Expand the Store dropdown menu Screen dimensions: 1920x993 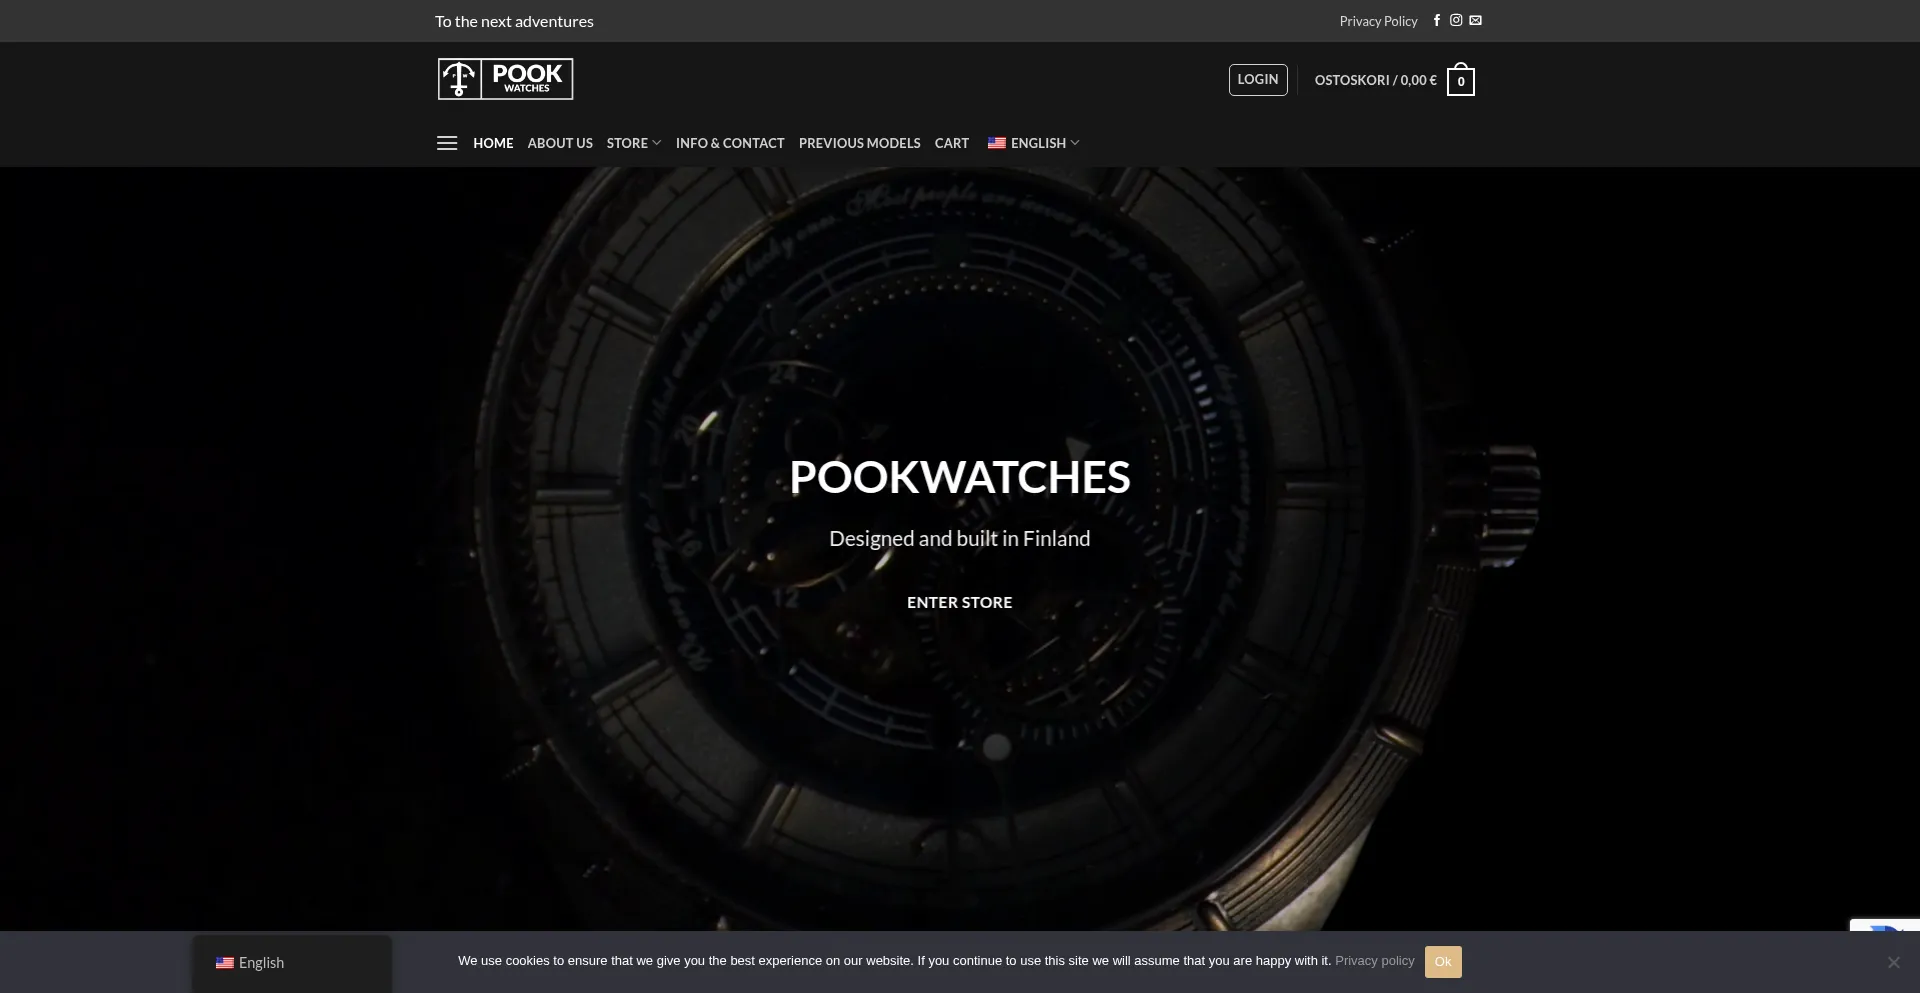tap(633, 143)
